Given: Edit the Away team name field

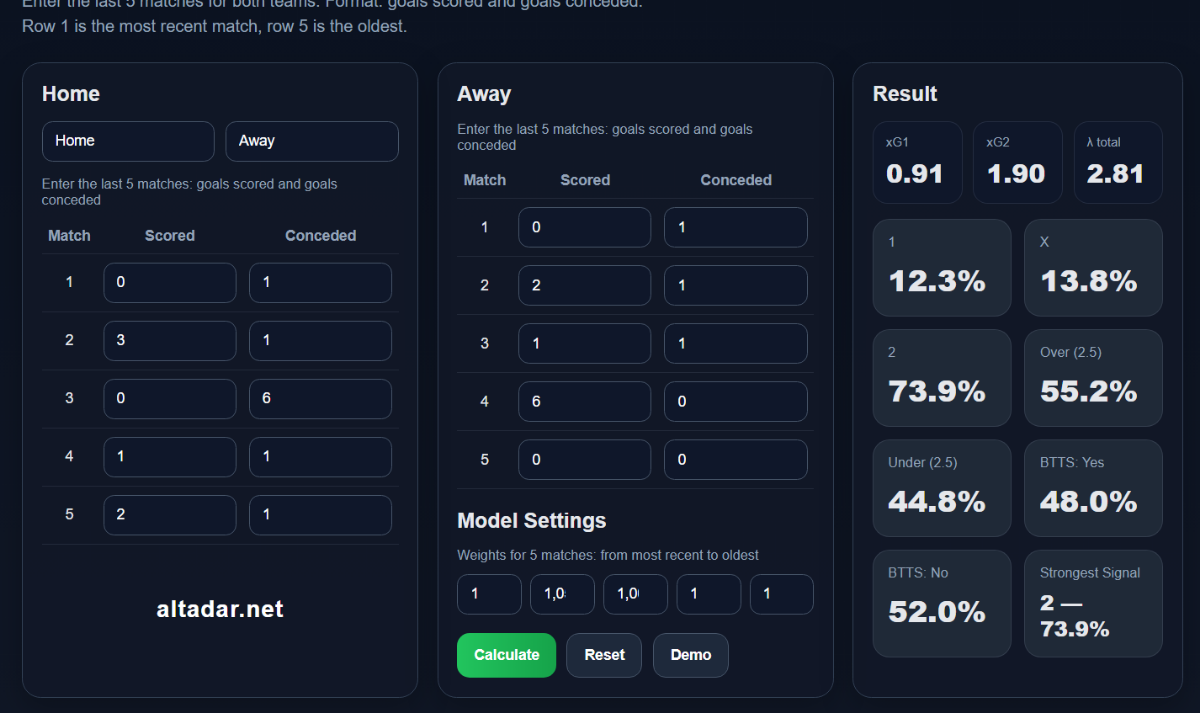Looking at the screenshot, I should pos(312,141).
